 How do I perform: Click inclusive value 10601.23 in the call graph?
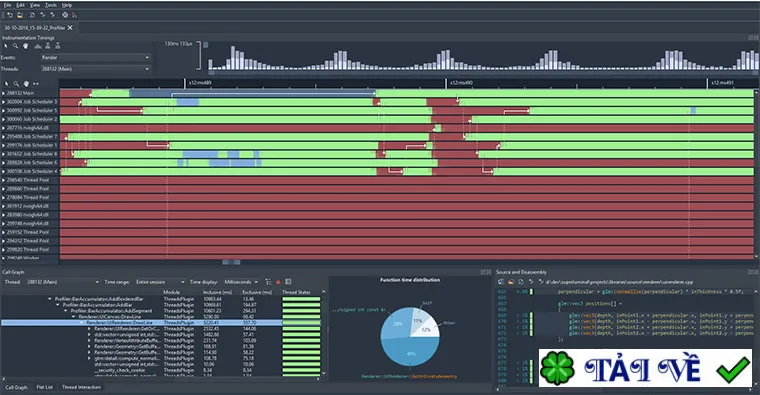[212, 311]
